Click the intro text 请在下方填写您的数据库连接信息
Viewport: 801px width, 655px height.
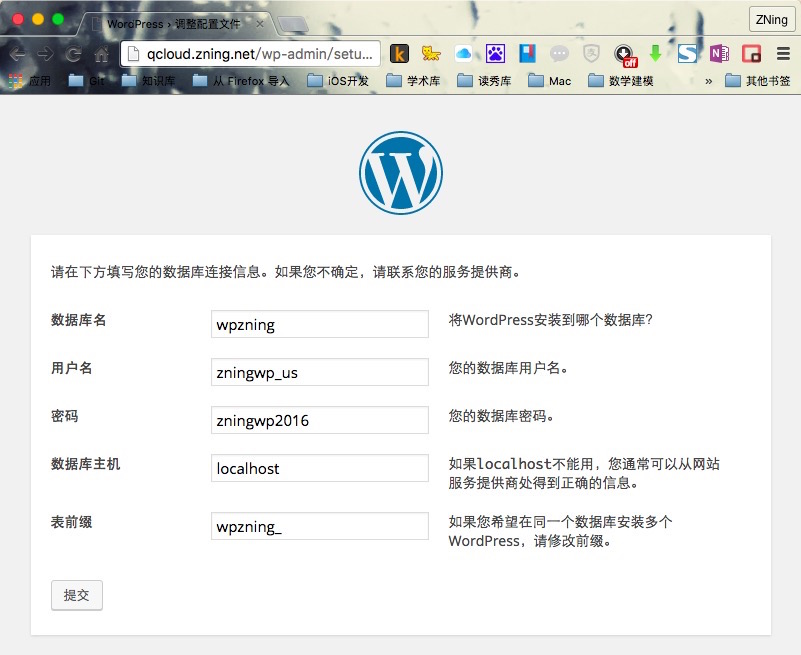click(x=285, y=272)
